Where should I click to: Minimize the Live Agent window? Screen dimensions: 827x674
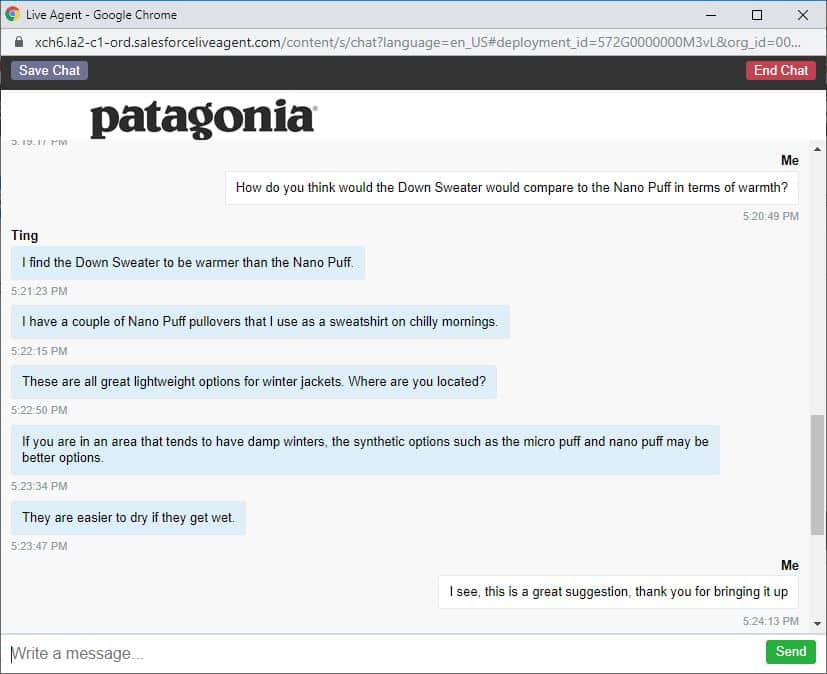711,15
